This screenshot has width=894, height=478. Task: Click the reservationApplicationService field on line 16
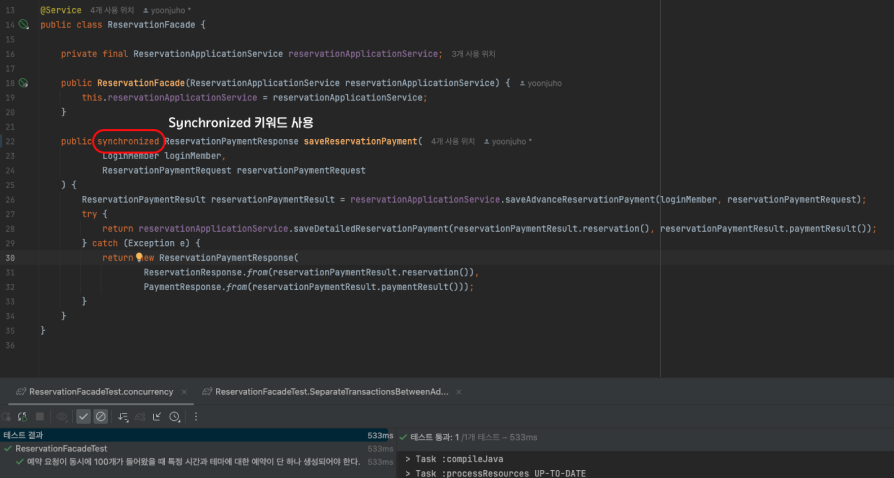coord(363,54)
